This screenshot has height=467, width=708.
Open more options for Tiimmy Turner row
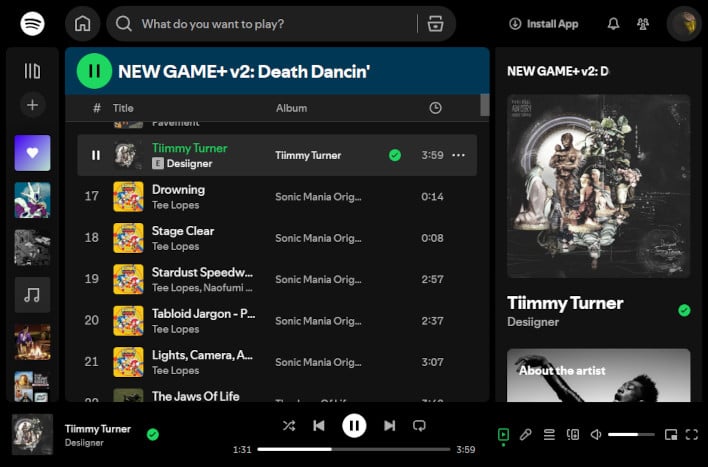click(x=458, y=155)
